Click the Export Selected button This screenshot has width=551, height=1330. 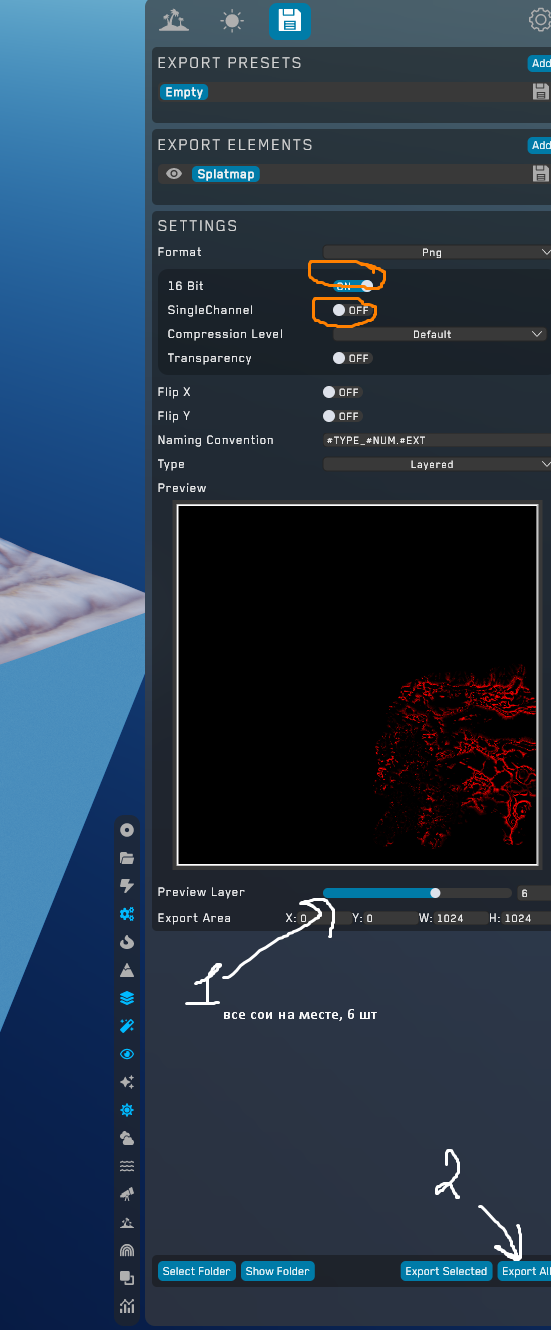pyautogui.click(x=446, y=1271)
